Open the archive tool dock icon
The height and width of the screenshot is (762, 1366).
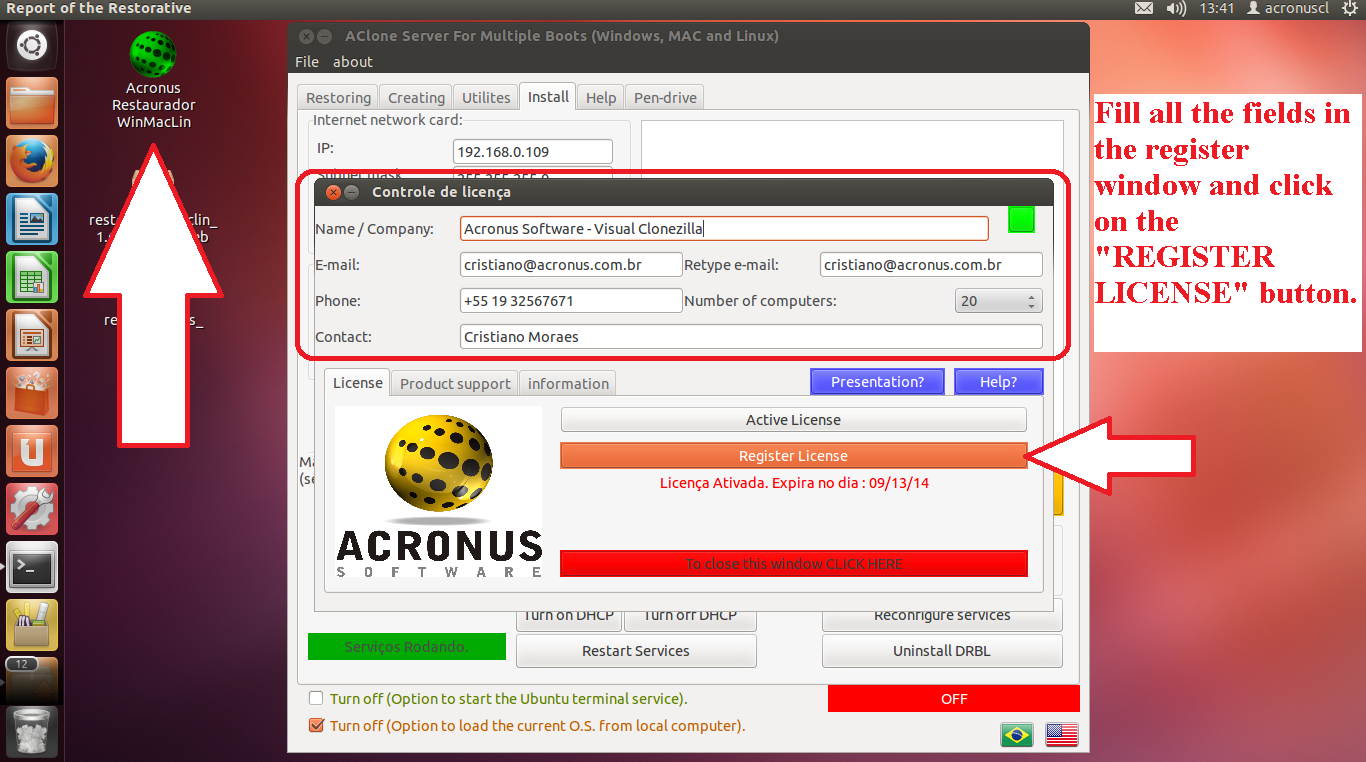[x=32, y=625]
